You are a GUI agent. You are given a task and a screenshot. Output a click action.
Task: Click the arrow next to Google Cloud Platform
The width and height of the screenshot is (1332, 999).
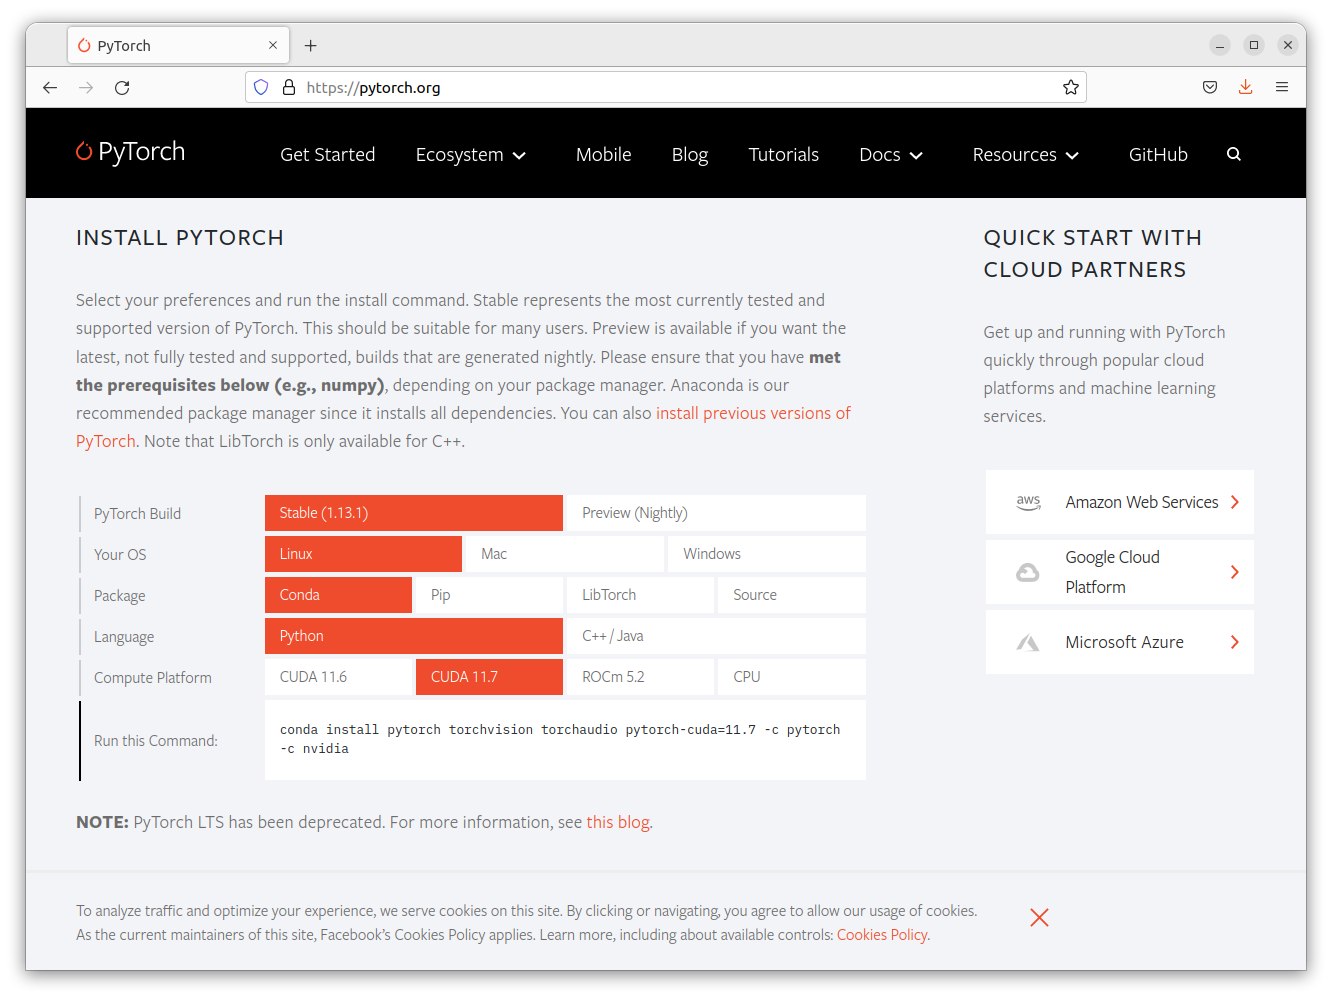[1235, 572]
